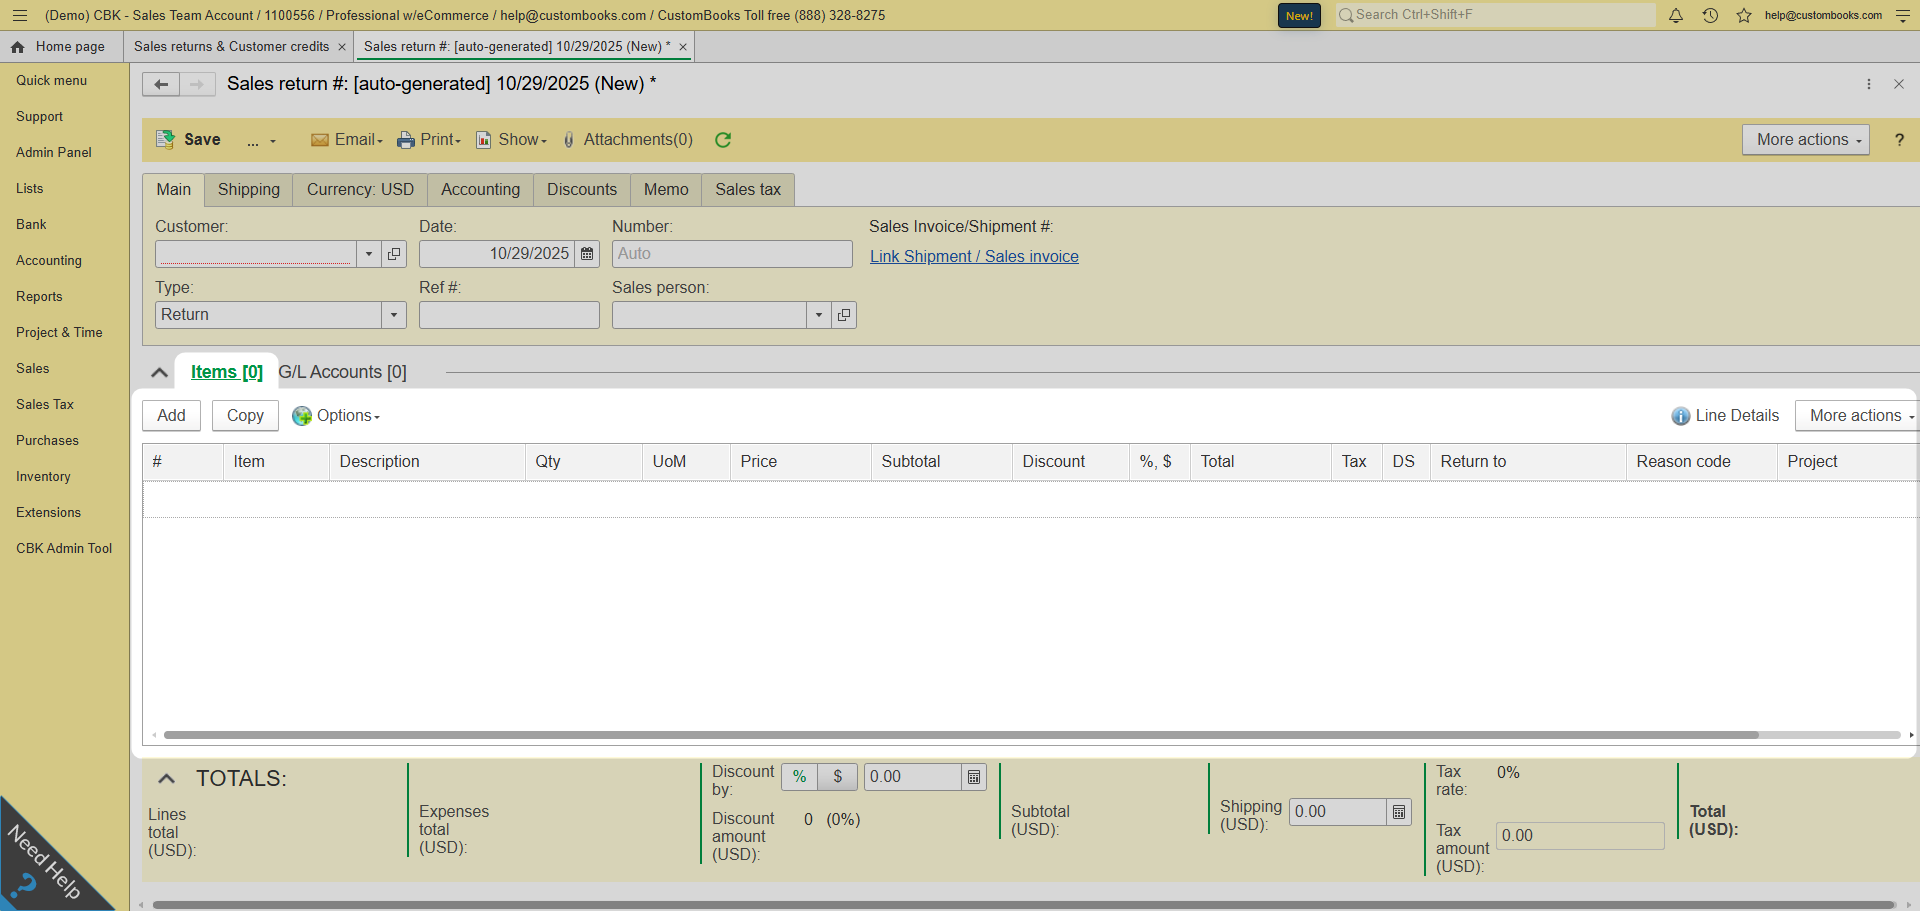Open the Options dropdown in items grid

[x=337, y=416]
